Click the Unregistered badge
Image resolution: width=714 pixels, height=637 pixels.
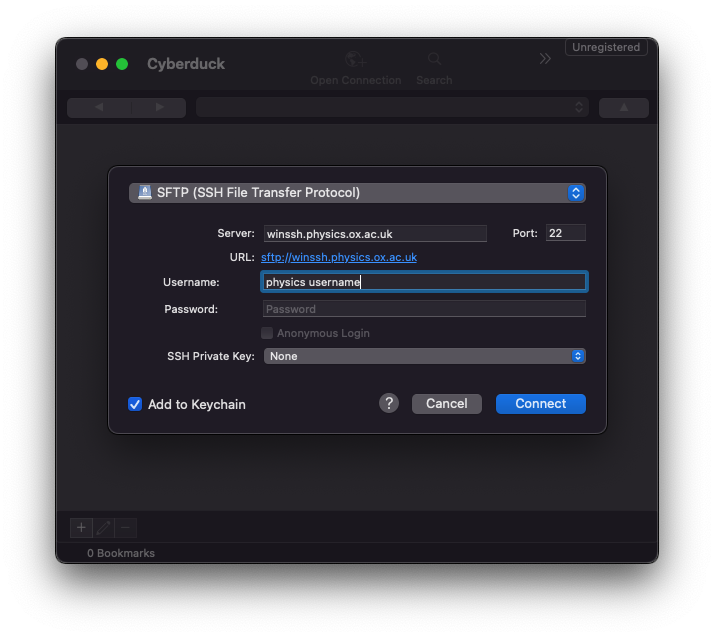tap(606, 47)
